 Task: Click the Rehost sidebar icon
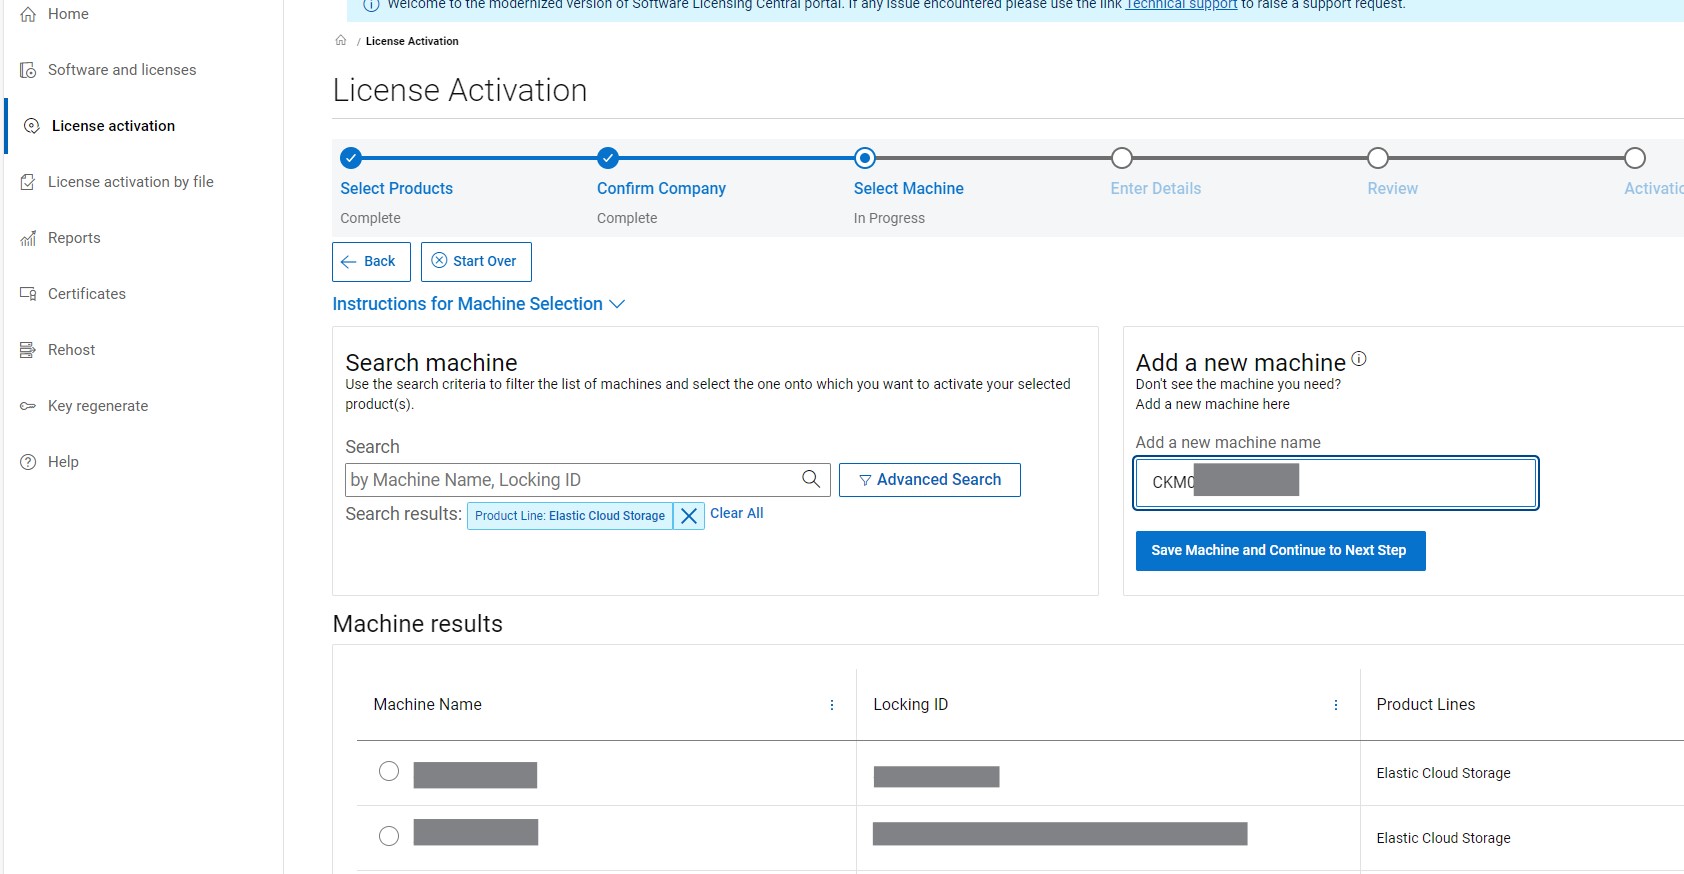28,350
